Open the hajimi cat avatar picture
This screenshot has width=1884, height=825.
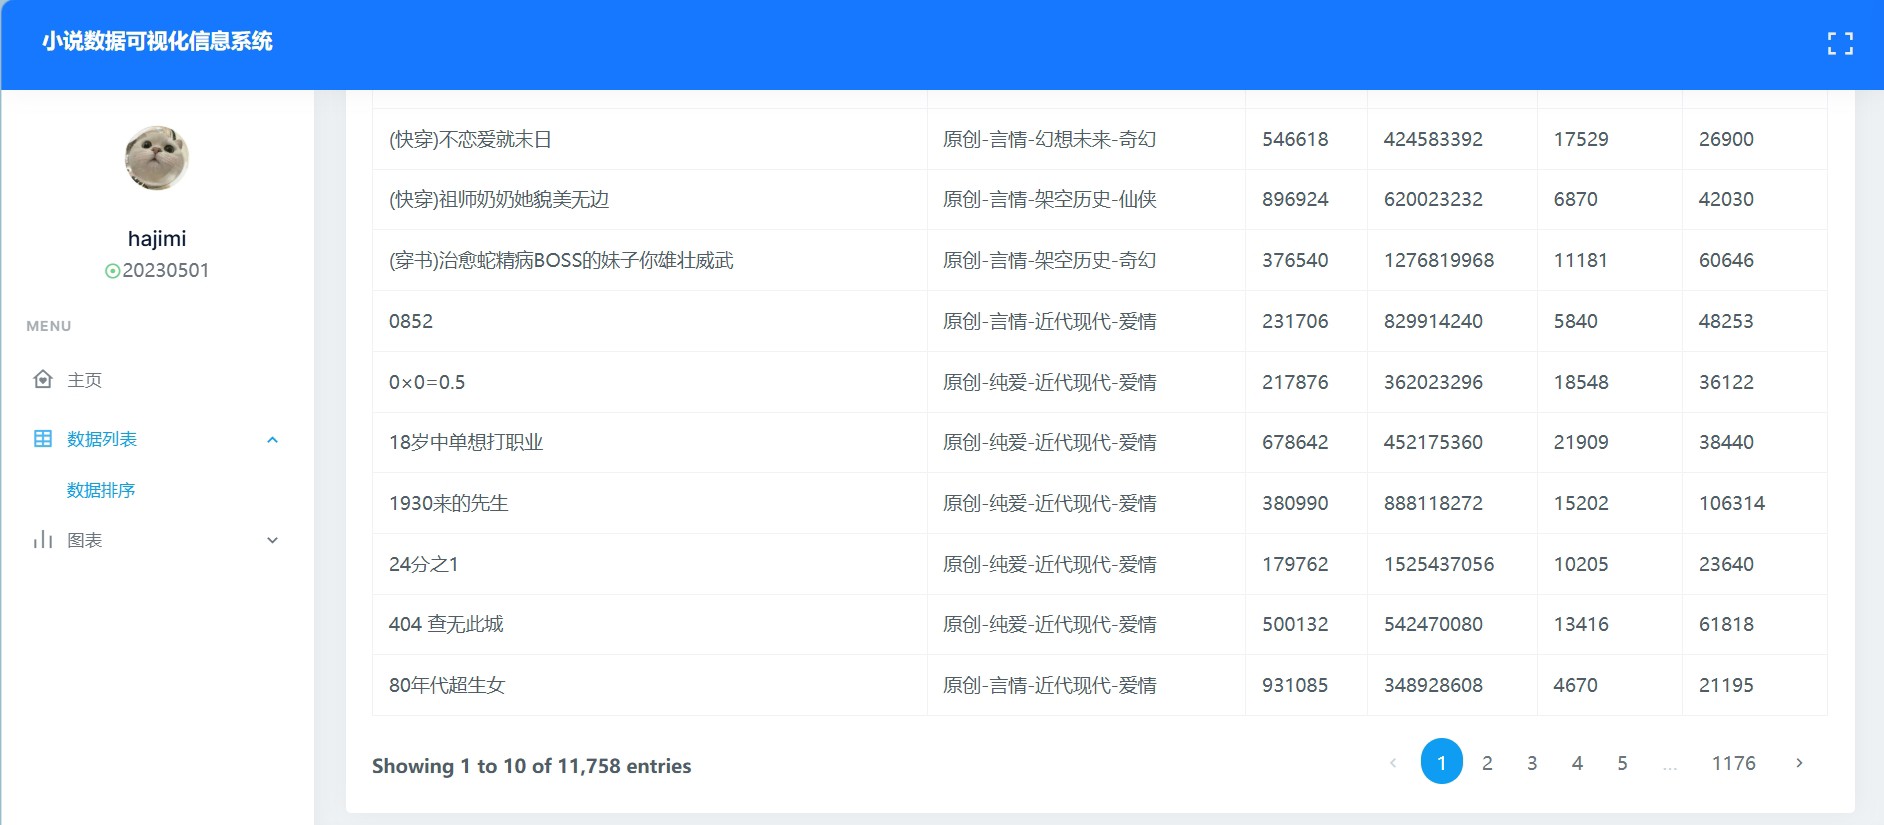pos(157,158)
